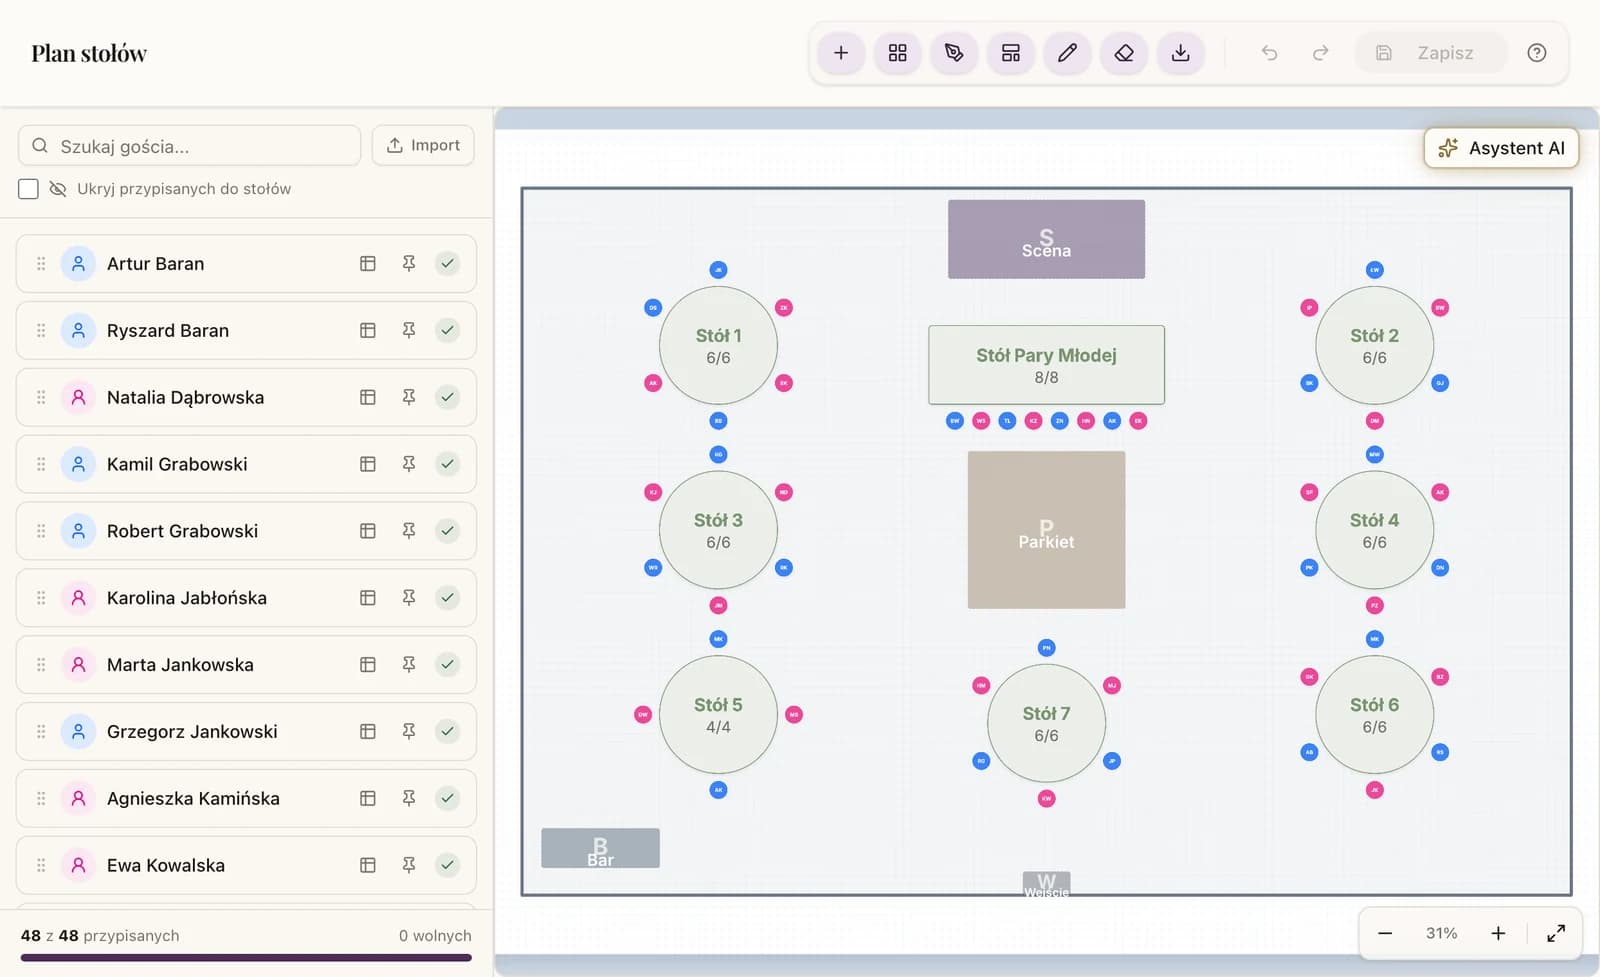Select the eraser tool
Viewport: 1600px width, 977px height.
(1124, 53)
